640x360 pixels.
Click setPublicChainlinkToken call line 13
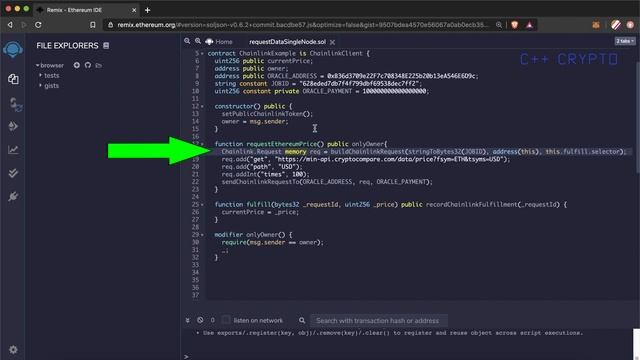267,114
